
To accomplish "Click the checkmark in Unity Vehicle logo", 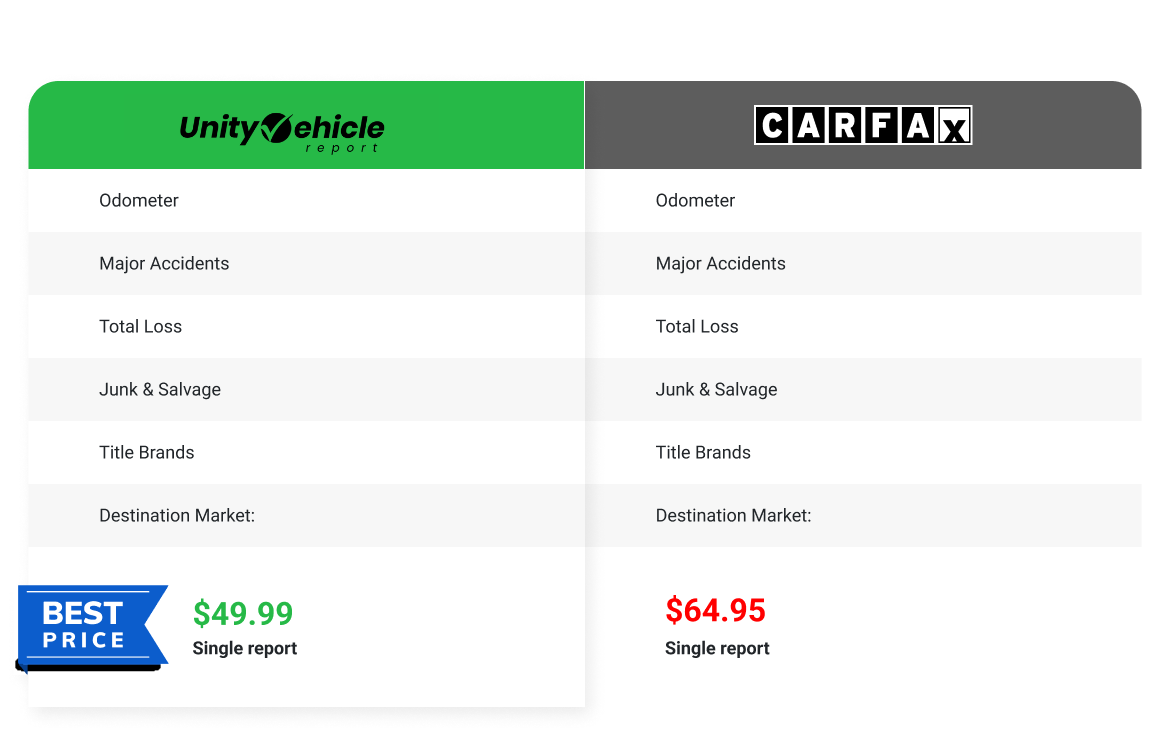I will point(274,128).
